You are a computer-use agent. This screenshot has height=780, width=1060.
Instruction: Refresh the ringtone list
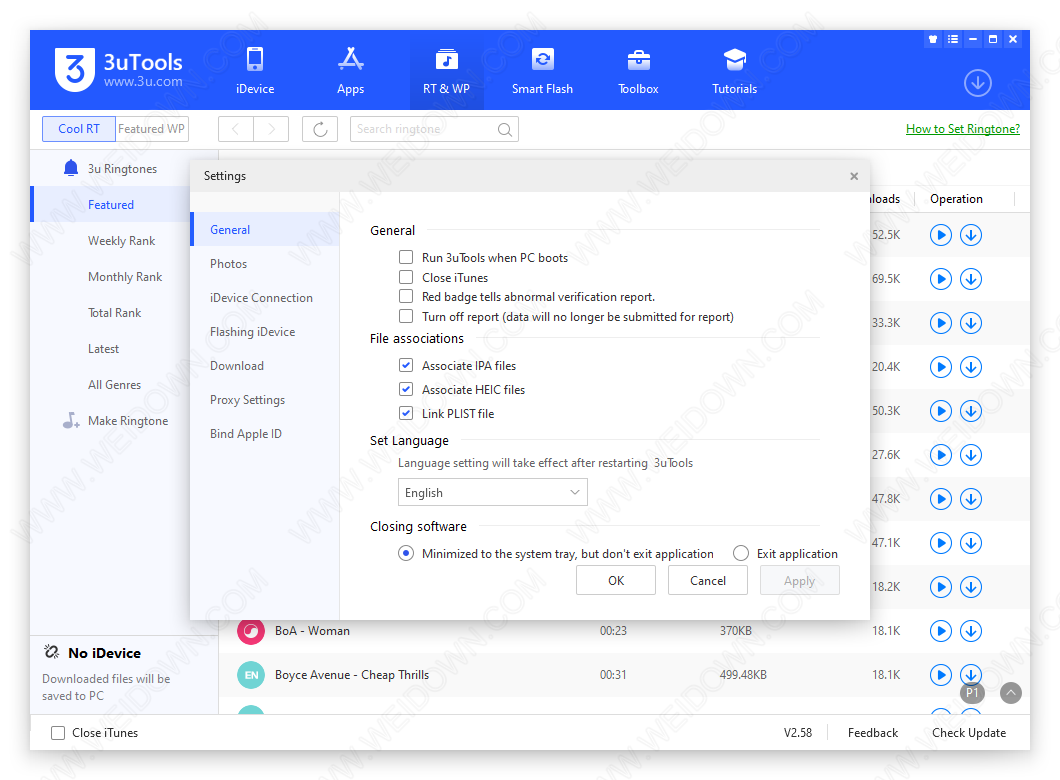point(320,129)
